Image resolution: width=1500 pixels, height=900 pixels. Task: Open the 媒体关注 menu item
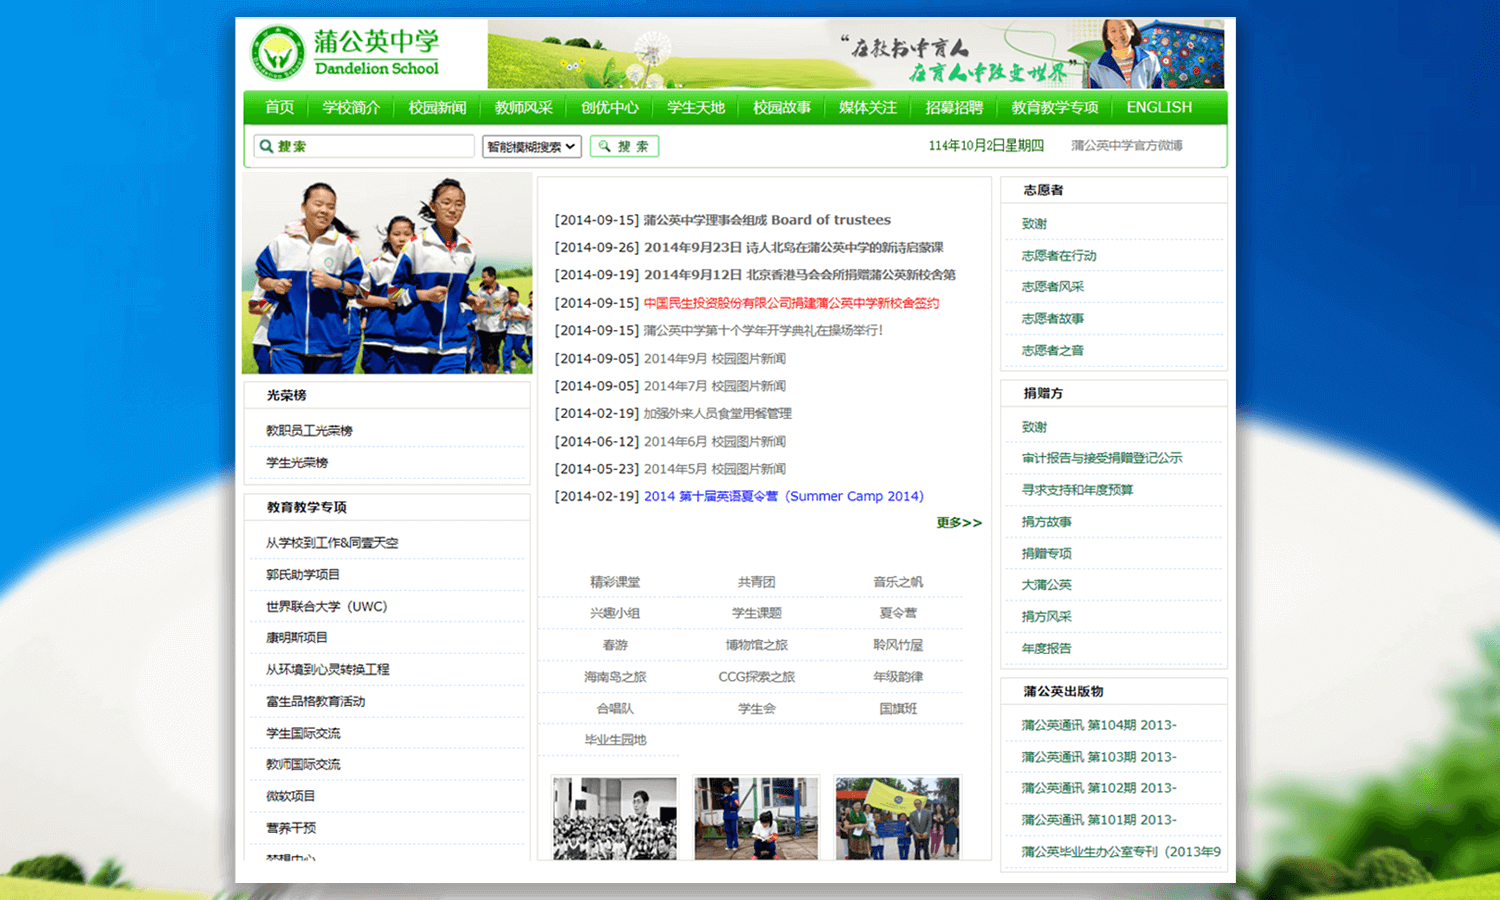point(867,107)
